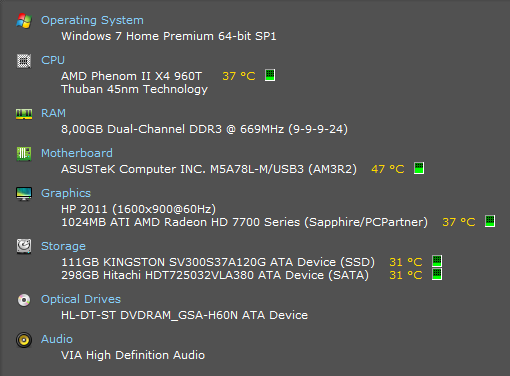This screenshot has width=510, height=376.
Task: Click the Graphics monitor icon
Action: (24, 194)
